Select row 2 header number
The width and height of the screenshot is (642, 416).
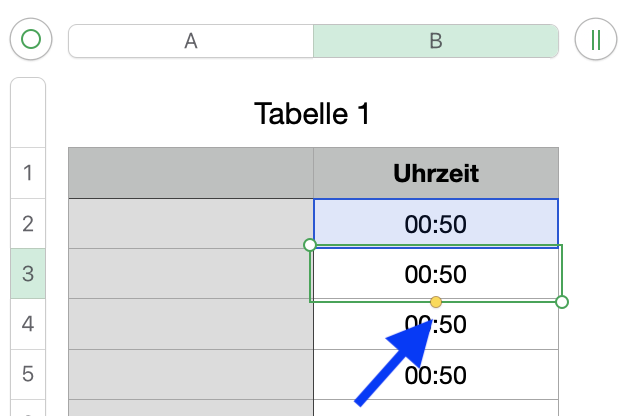pos(28,224)
